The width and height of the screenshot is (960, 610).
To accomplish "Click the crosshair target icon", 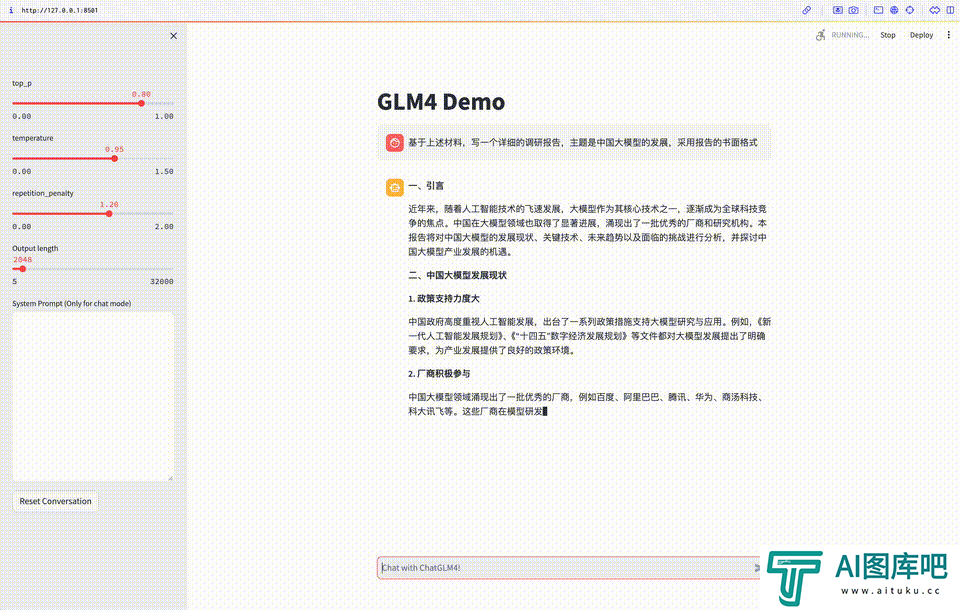I will (910, 10).
